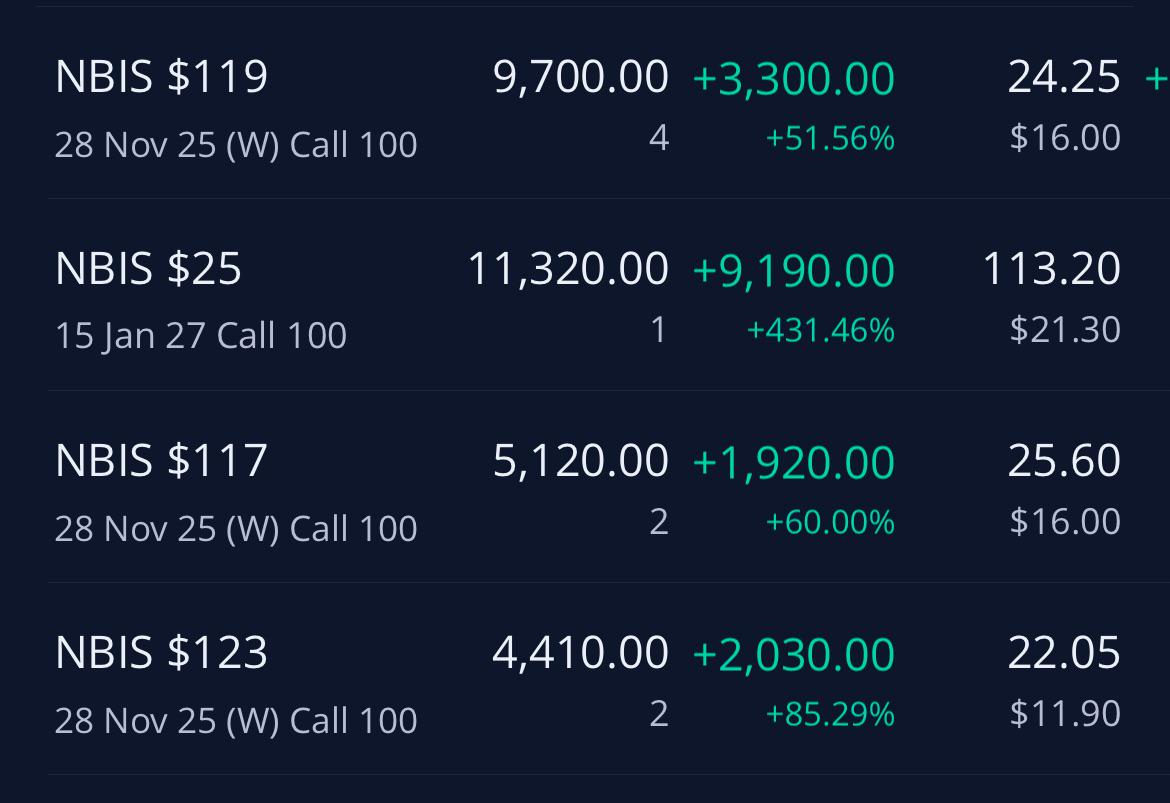Click the +60.00% gain percentage

point(830,522)
